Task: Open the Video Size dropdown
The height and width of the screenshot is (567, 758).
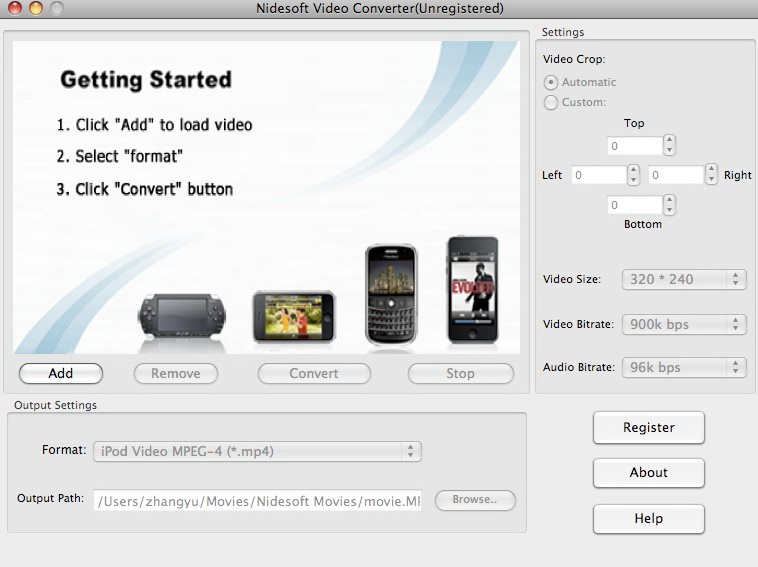Action: (x=684, y=279)
